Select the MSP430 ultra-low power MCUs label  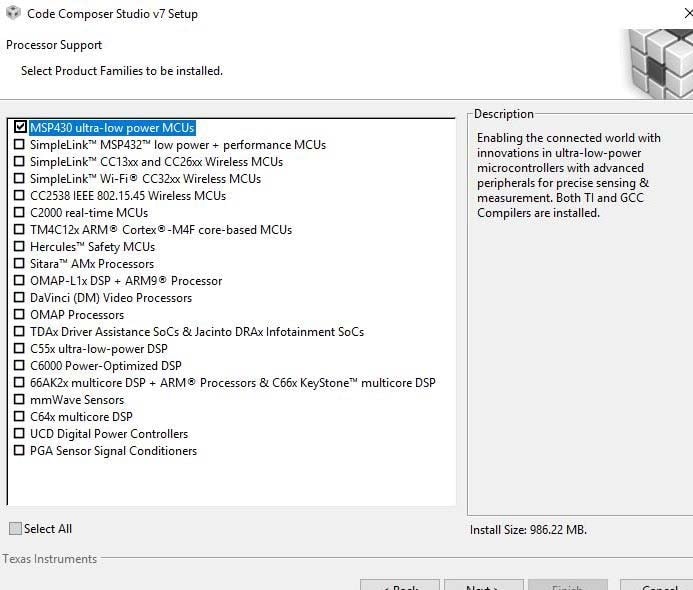pyautogui.click(x=112, y=128)
